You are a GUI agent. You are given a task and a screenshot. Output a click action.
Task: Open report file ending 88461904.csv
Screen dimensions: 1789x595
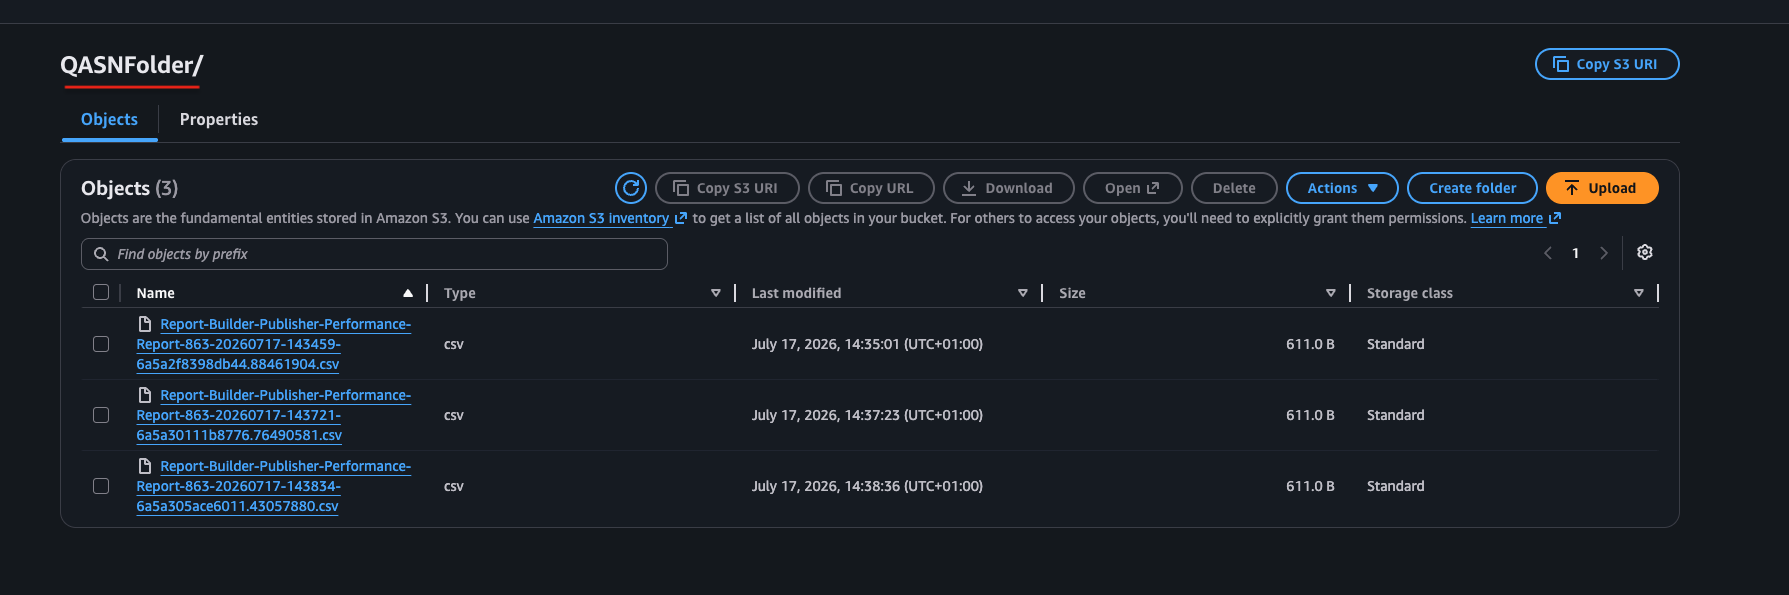(273, 344)
